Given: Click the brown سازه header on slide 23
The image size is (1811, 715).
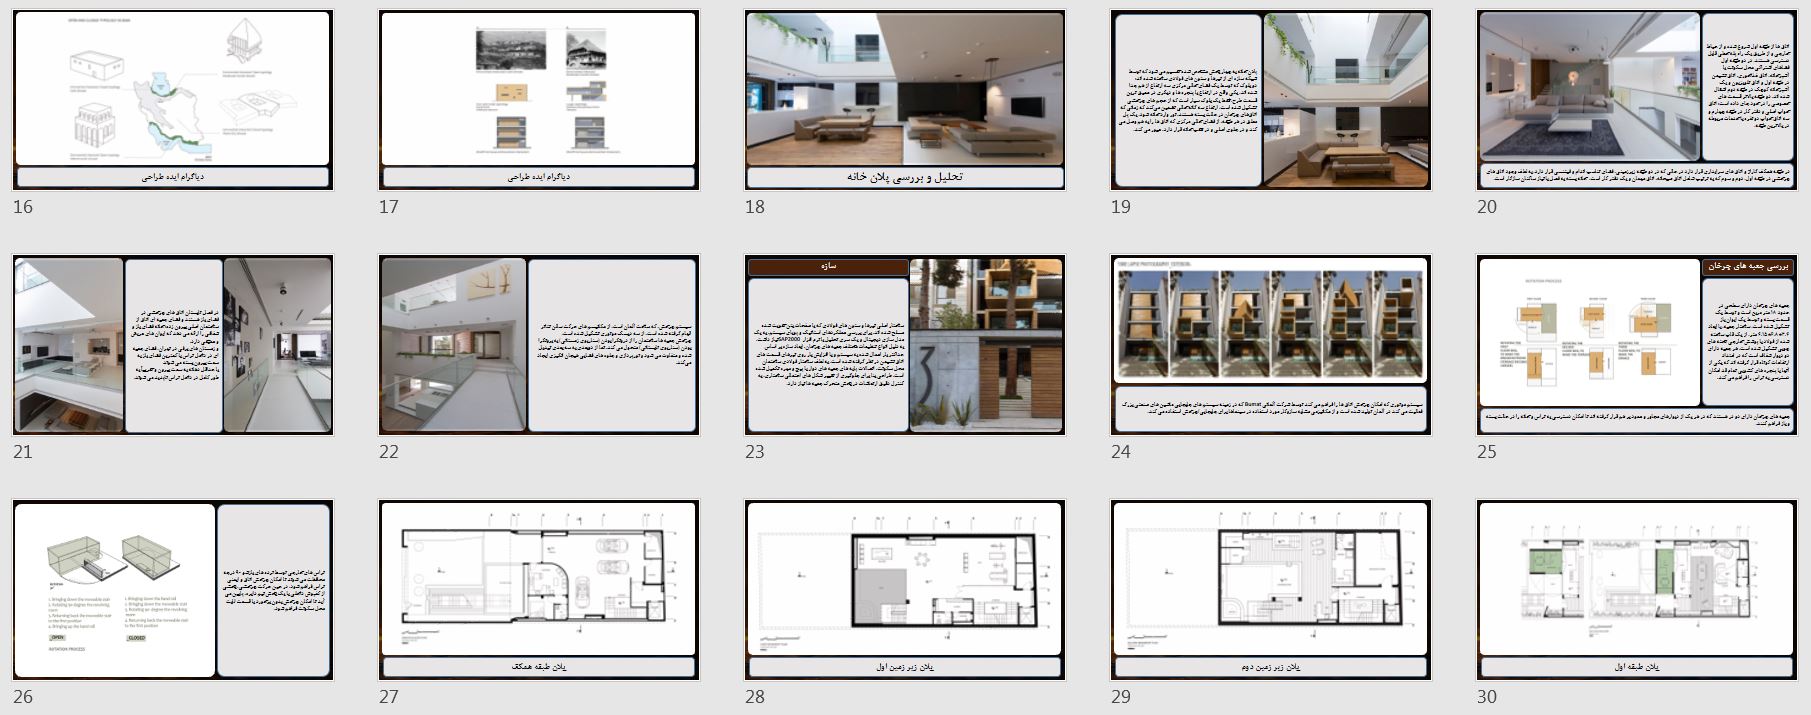Looking at the screenshot, I should 828,267.
